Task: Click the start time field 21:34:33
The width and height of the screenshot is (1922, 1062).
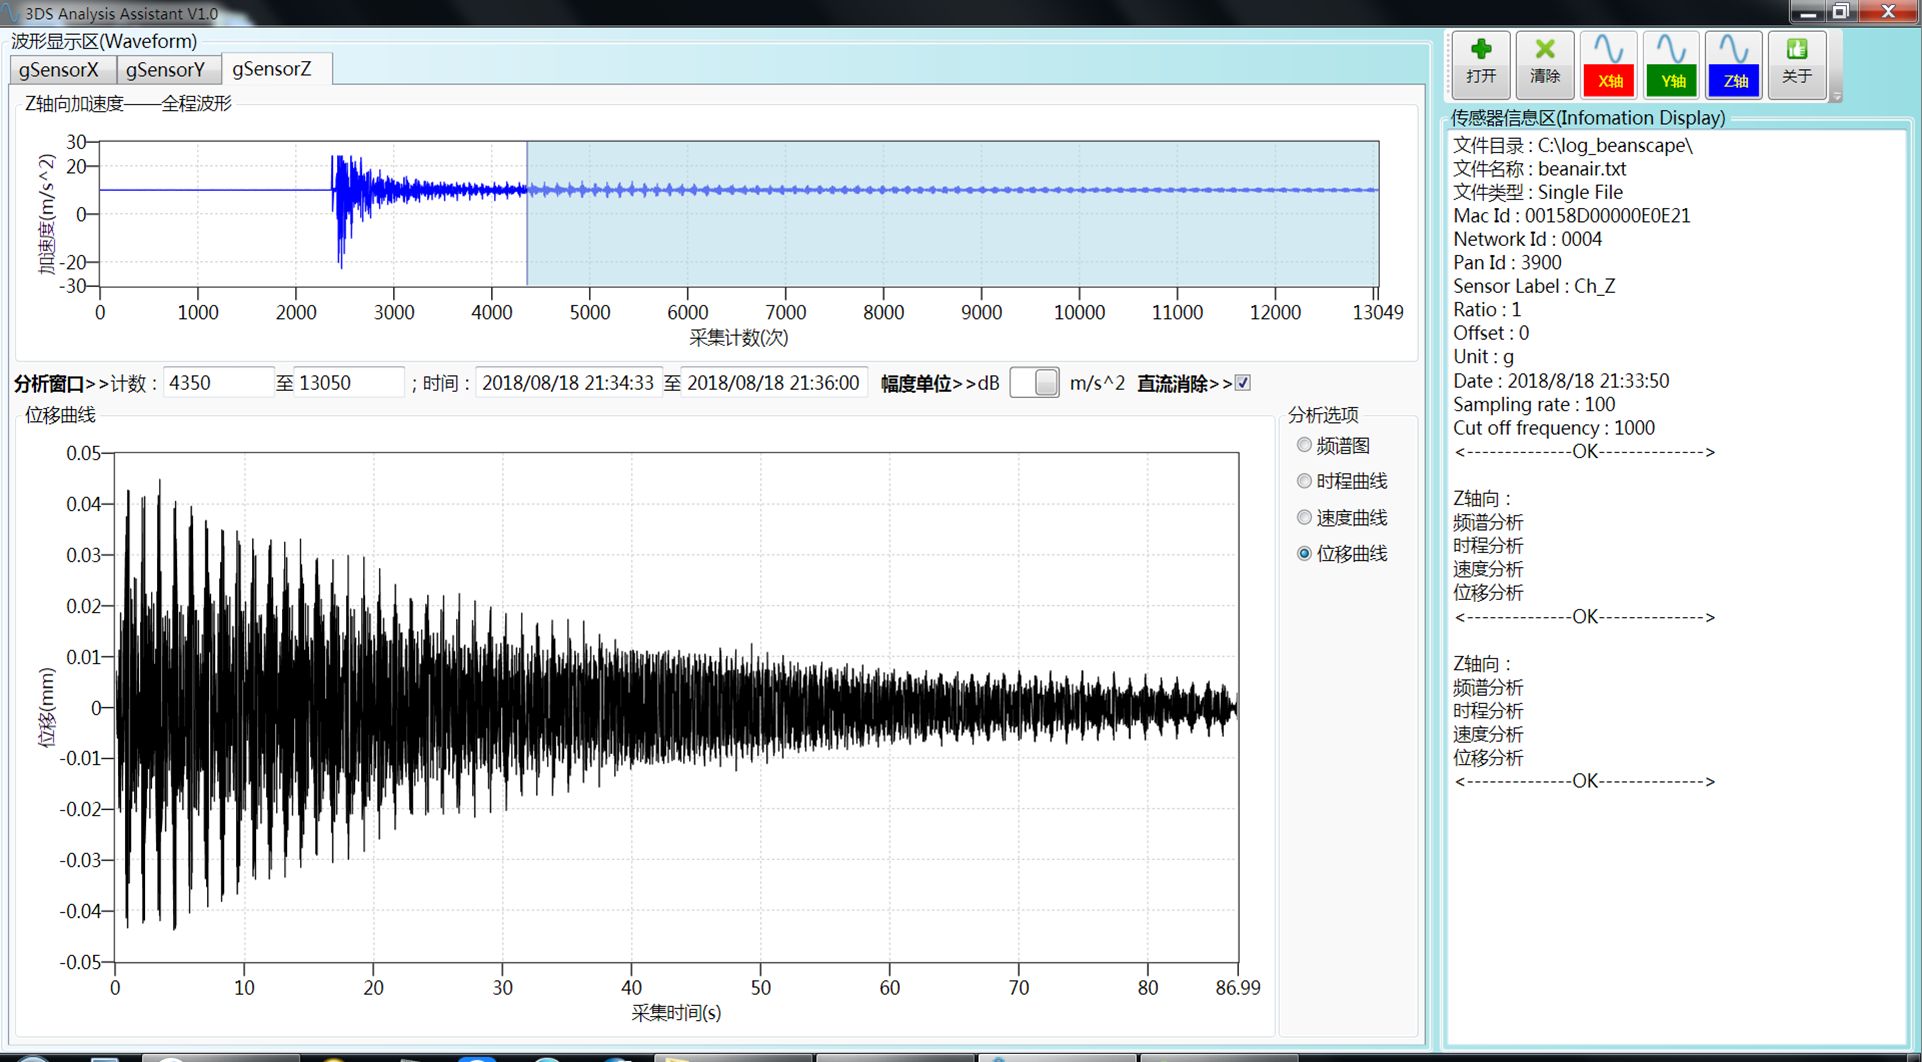Action: [x=567, y=383]
